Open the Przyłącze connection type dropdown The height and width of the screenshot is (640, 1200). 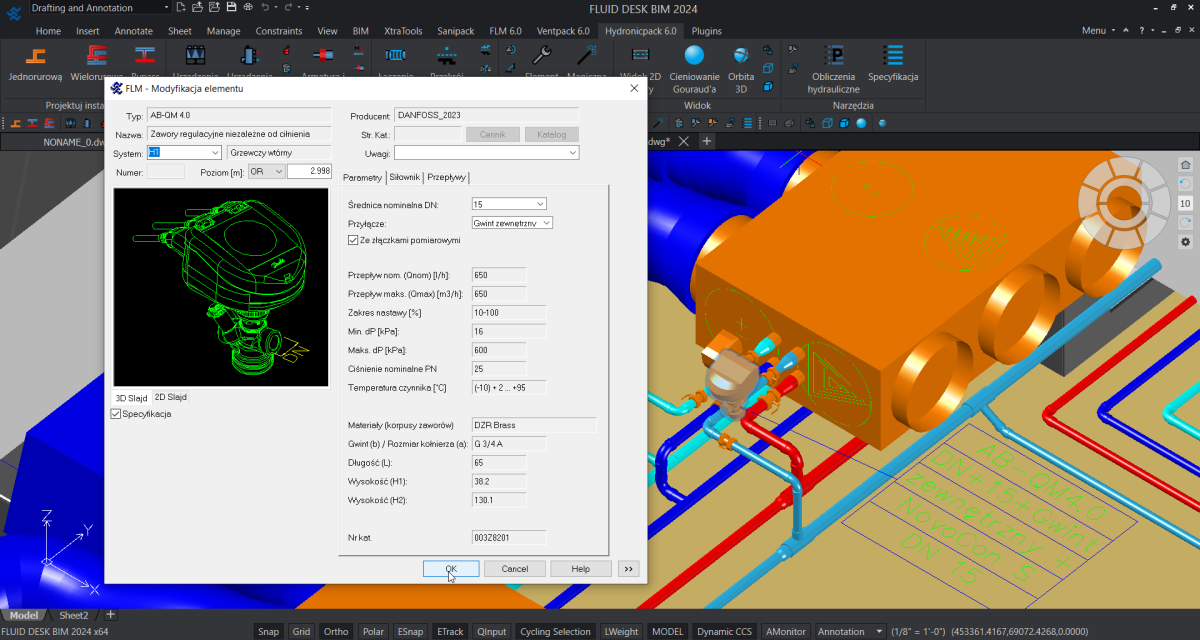pos(546,223)
